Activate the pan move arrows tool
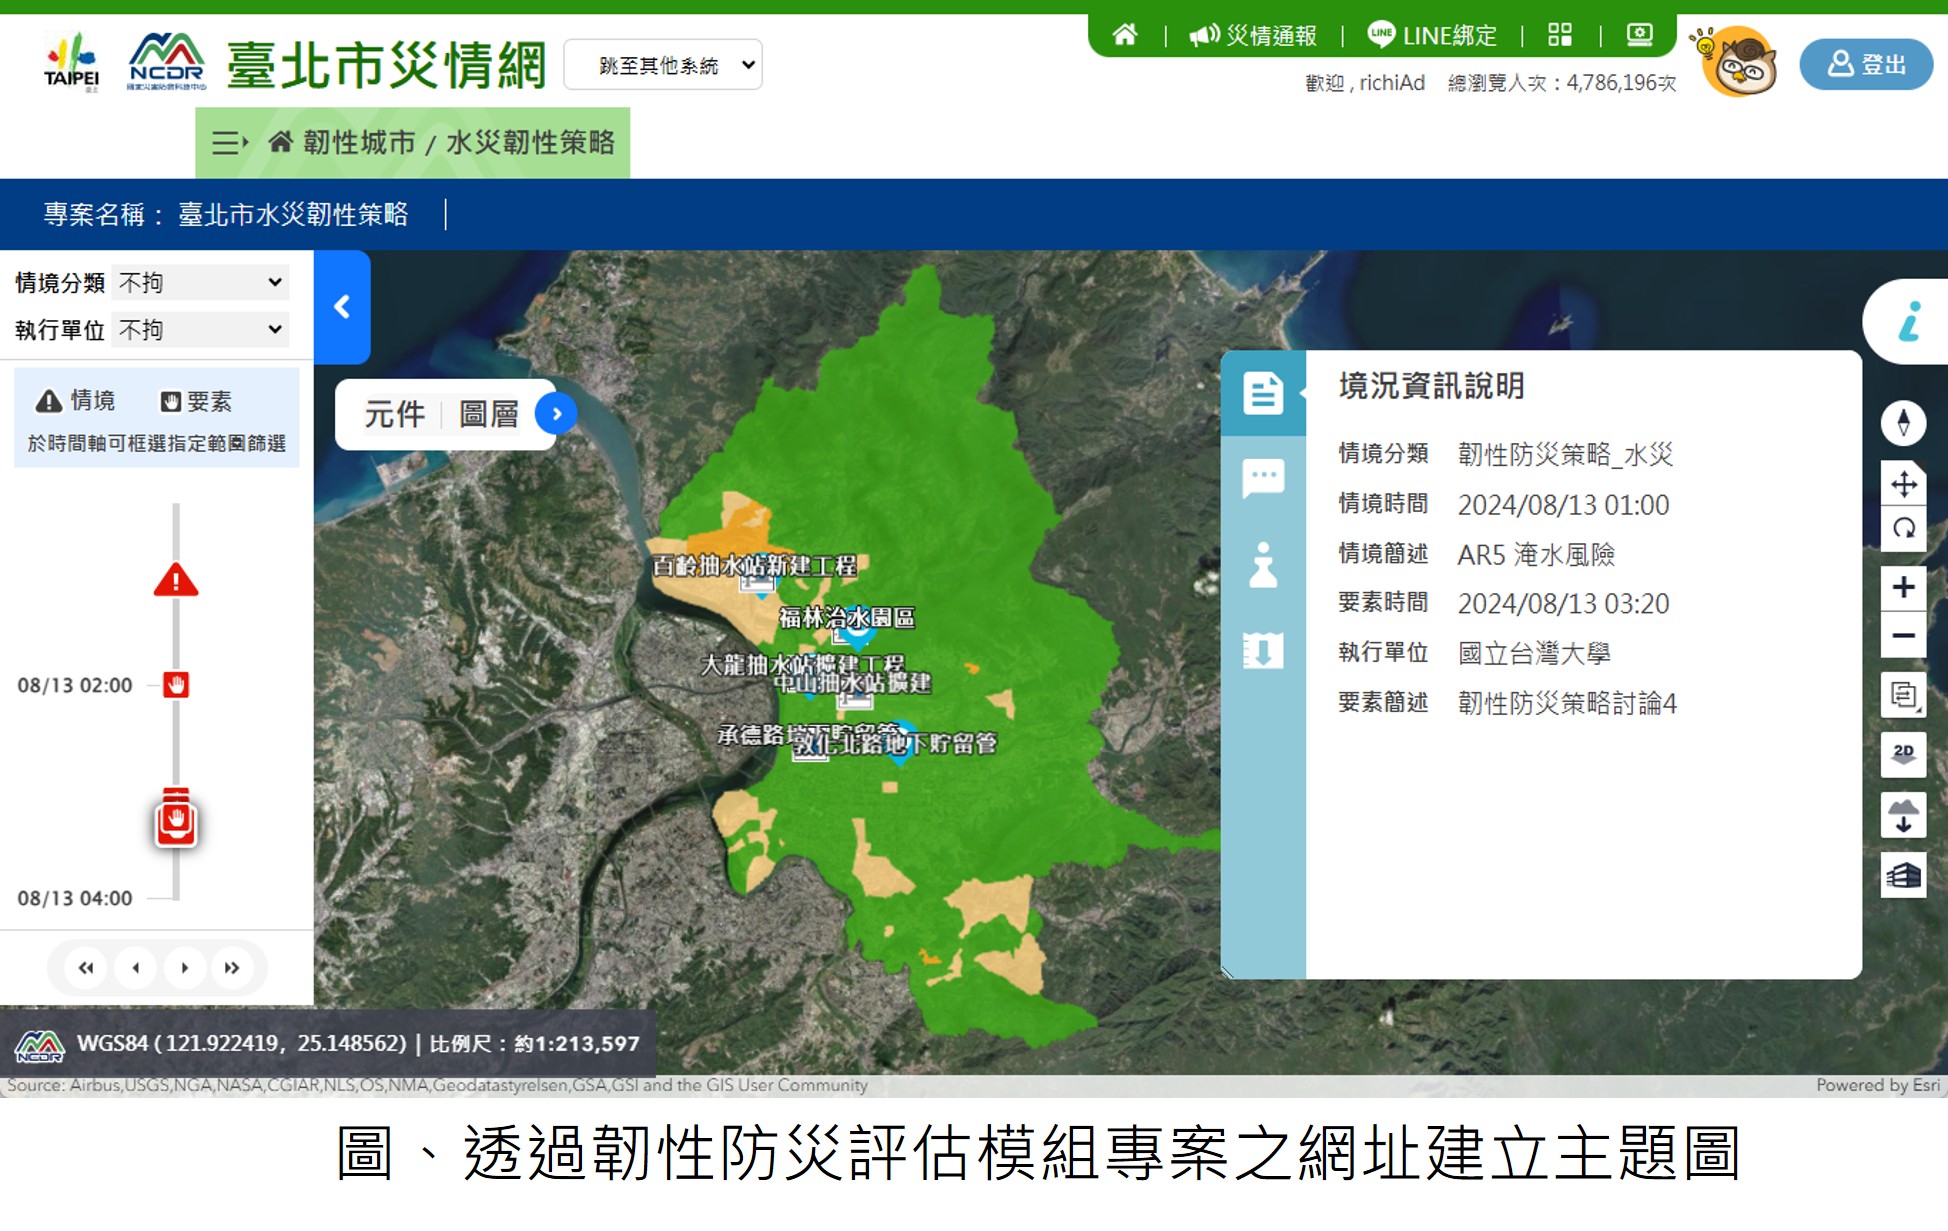Screen dimensions: 1948x1231 [1904, 485]
